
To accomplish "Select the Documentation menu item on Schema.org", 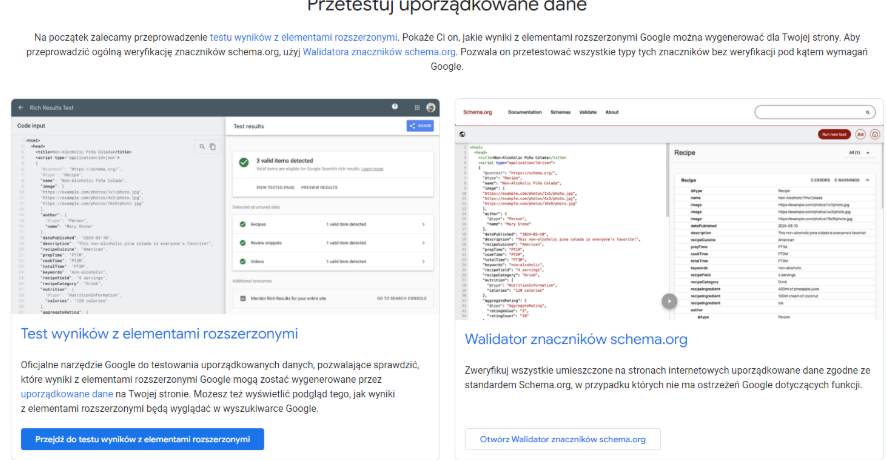I will point(525,112).
